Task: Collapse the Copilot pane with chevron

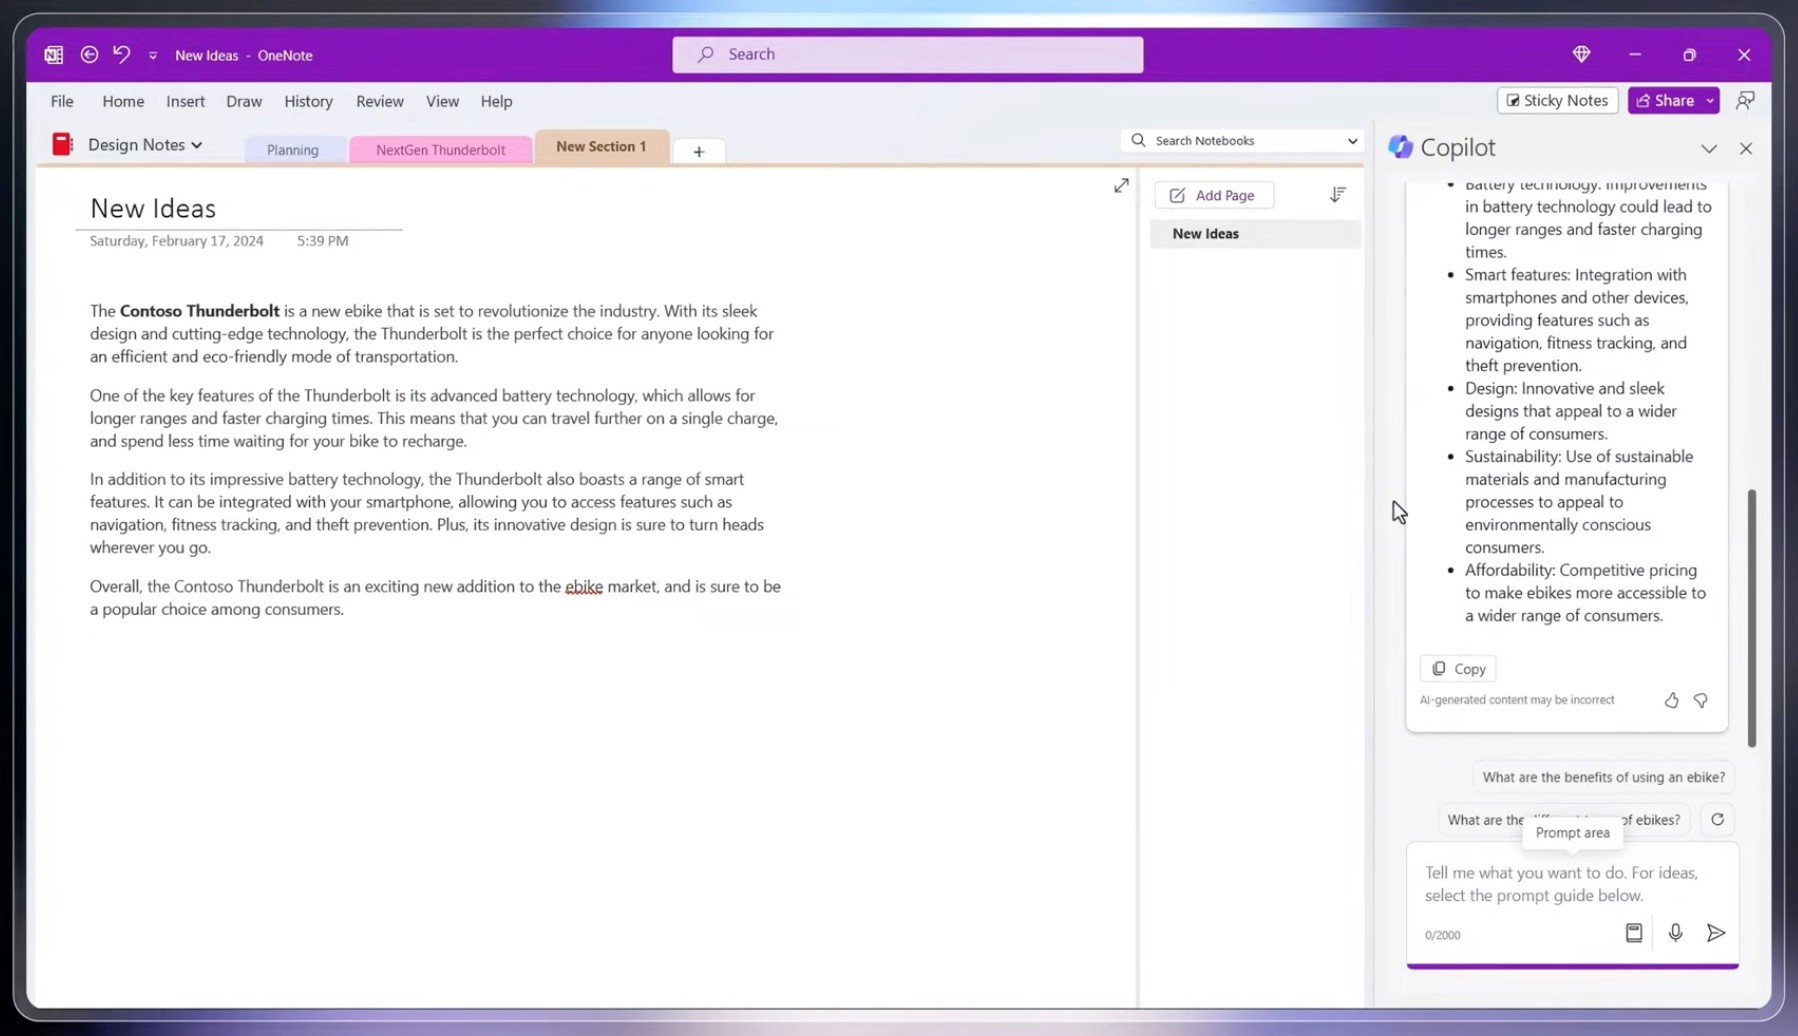Action: click(1708, 148)
